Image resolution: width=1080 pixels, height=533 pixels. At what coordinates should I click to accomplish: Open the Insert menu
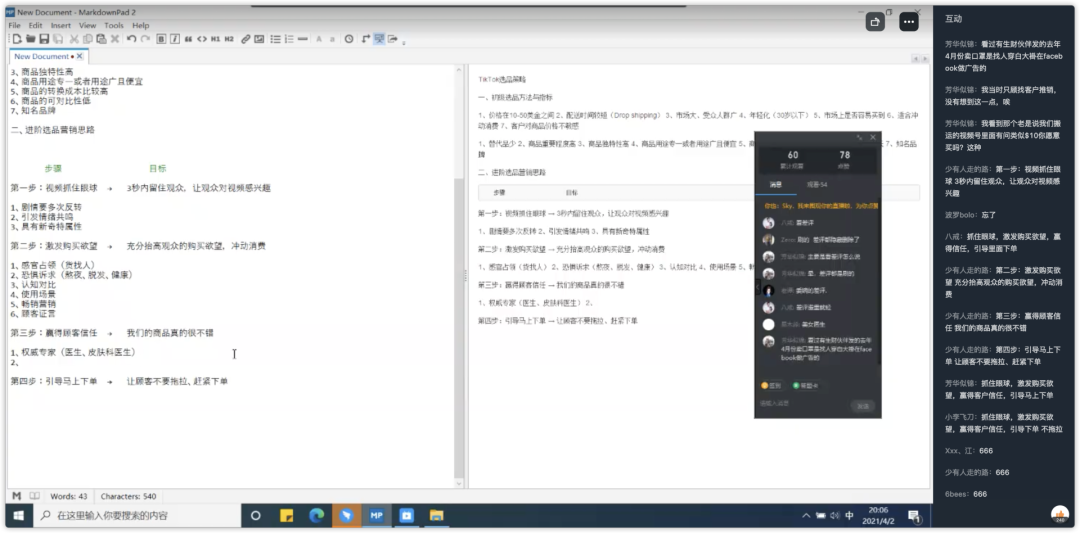pyautogui.click(x=61, y=25)
